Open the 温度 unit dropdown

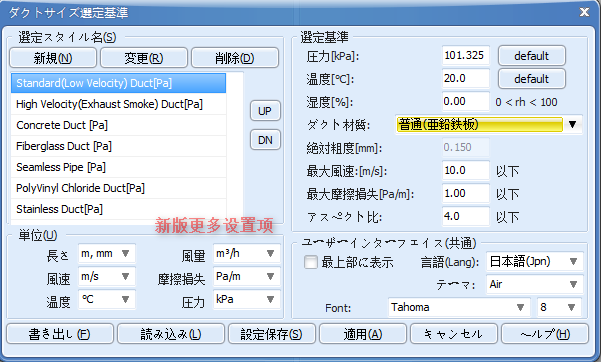point(107,299)
